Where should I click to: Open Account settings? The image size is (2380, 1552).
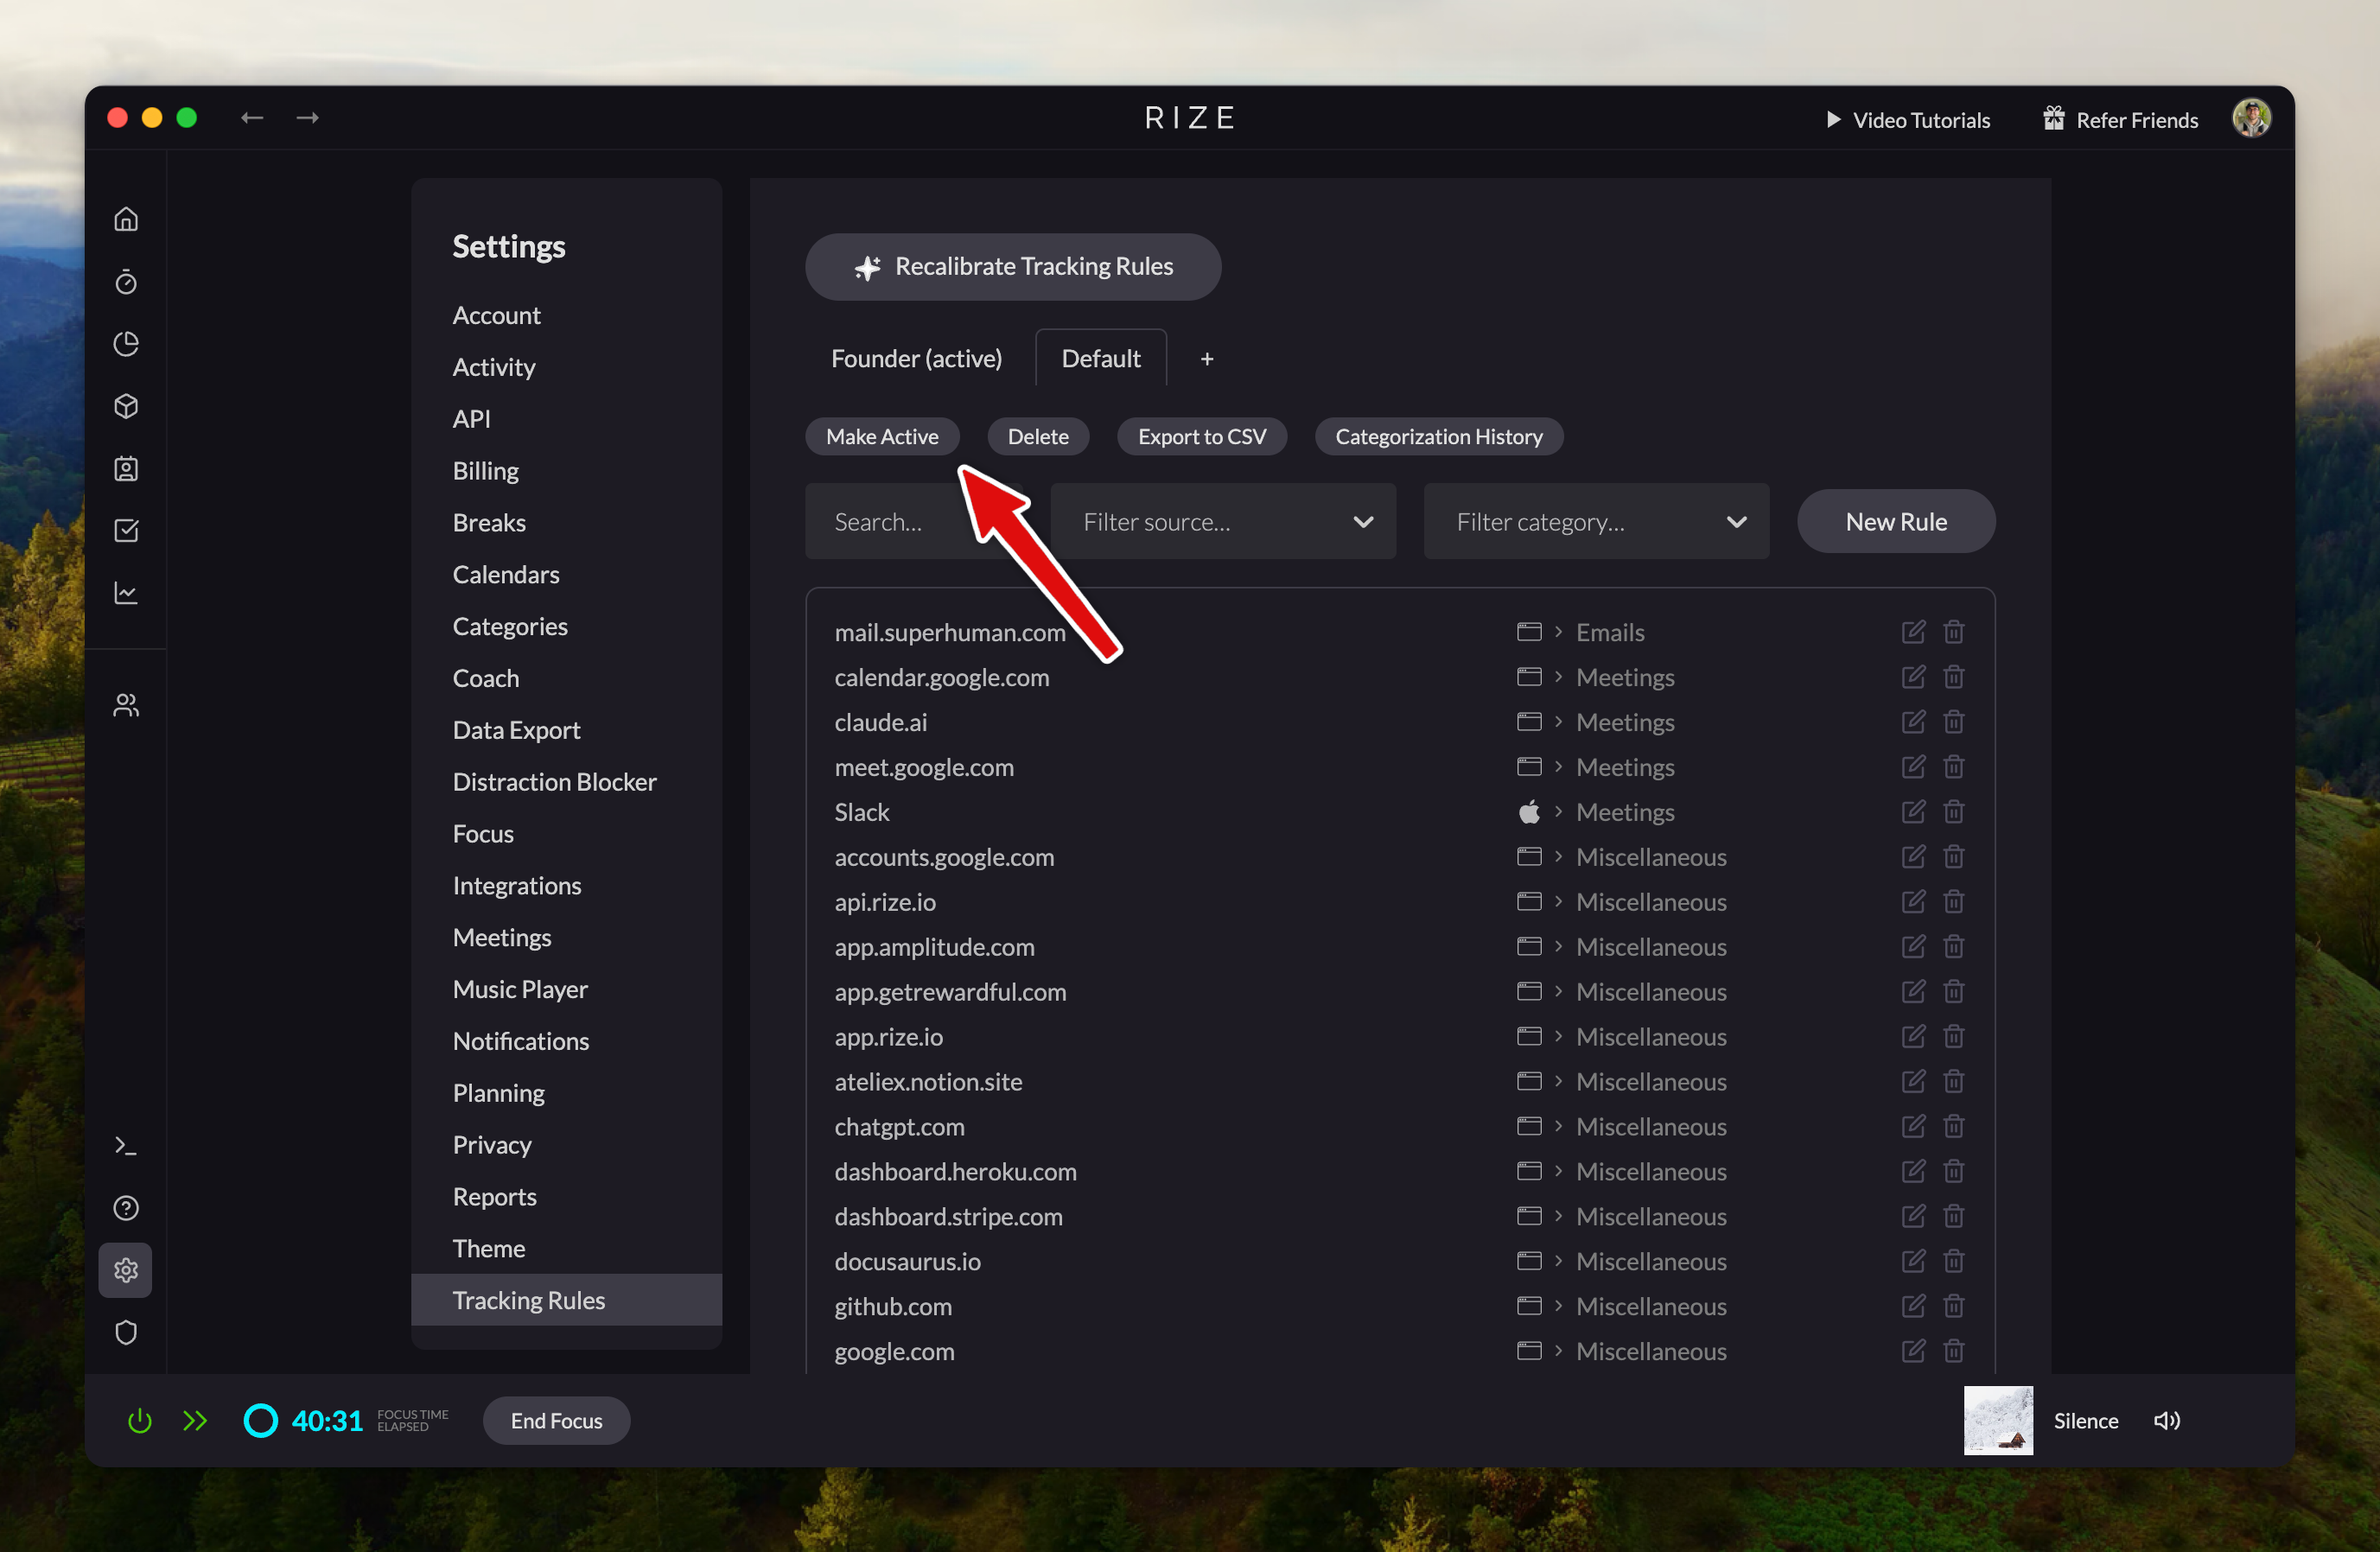[496, 315]
